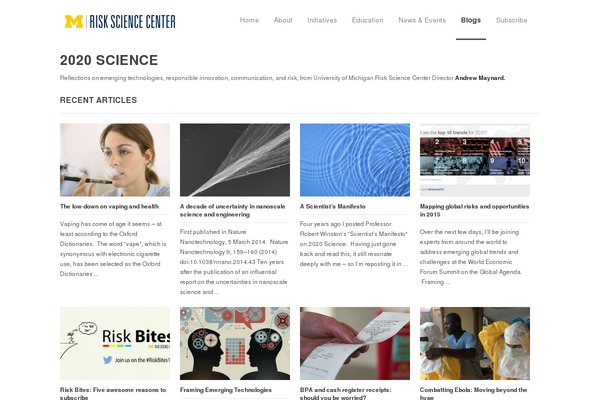Open 'Combatting Ebola' article title link
The width and height of the screenshot is (600, 400).
(473, 393)
